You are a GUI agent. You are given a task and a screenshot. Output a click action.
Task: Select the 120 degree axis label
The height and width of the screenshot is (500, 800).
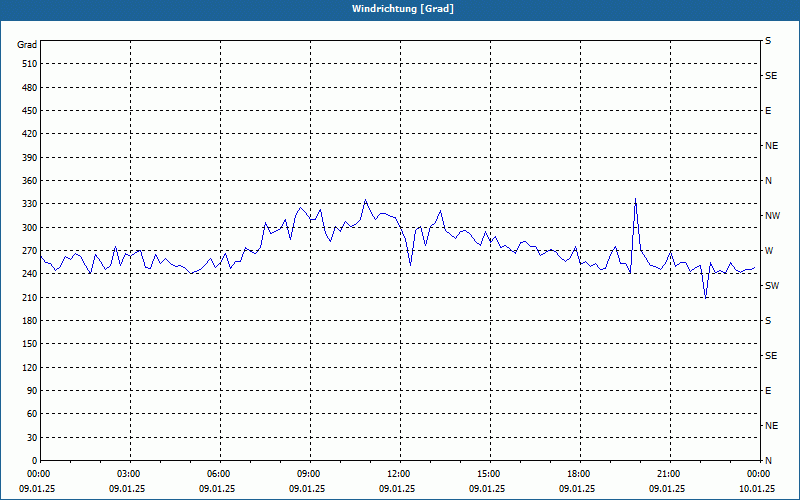[x=30, y=367]
